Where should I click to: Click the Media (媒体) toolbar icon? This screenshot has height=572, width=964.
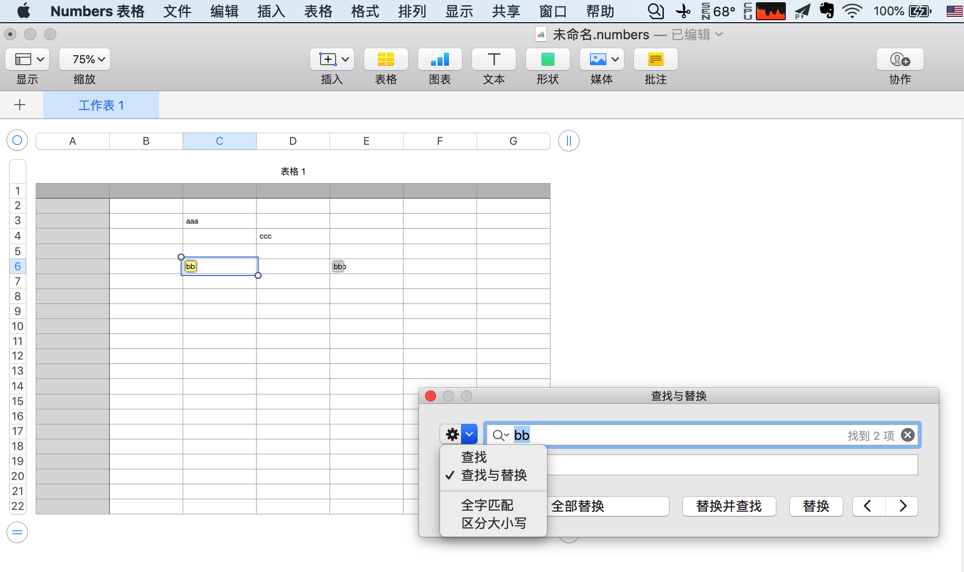tap(601, 59)
